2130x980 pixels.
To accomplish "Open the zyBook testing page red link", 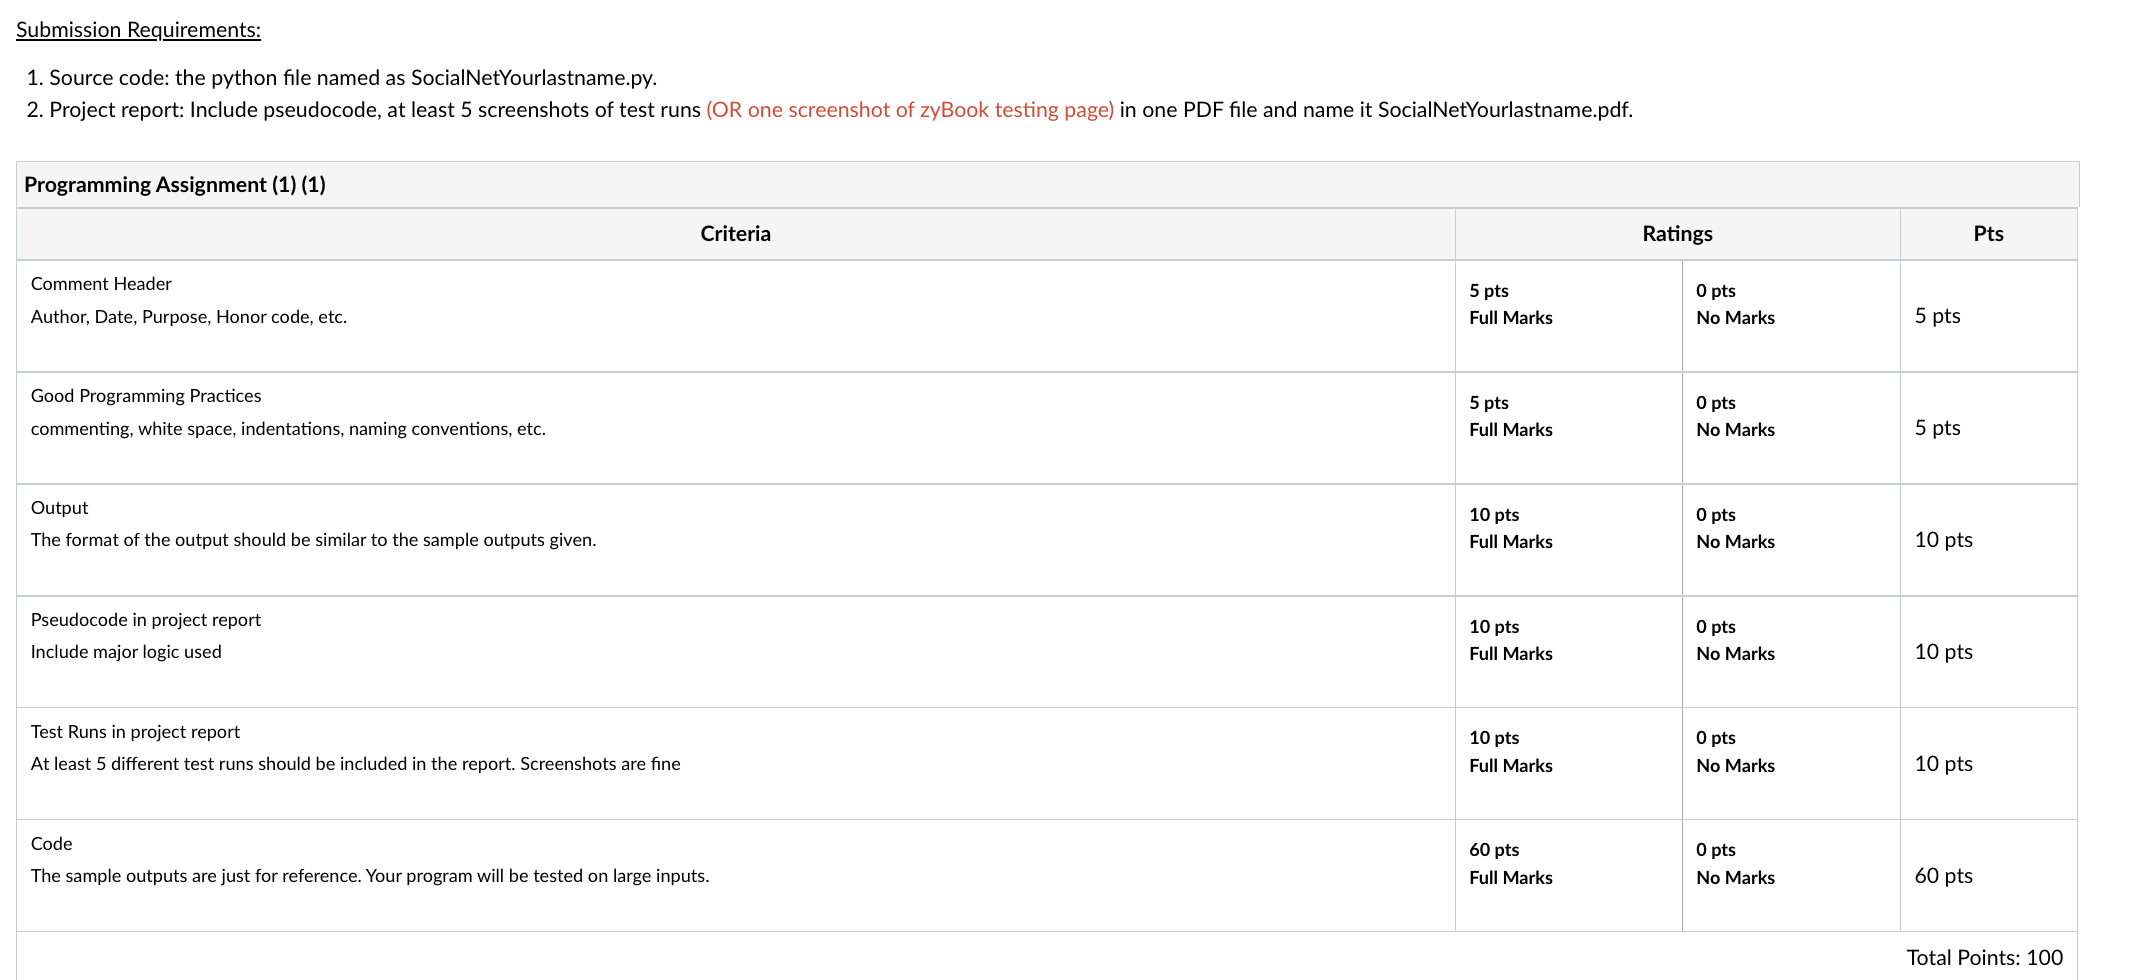I will click(x=908, y=110).
